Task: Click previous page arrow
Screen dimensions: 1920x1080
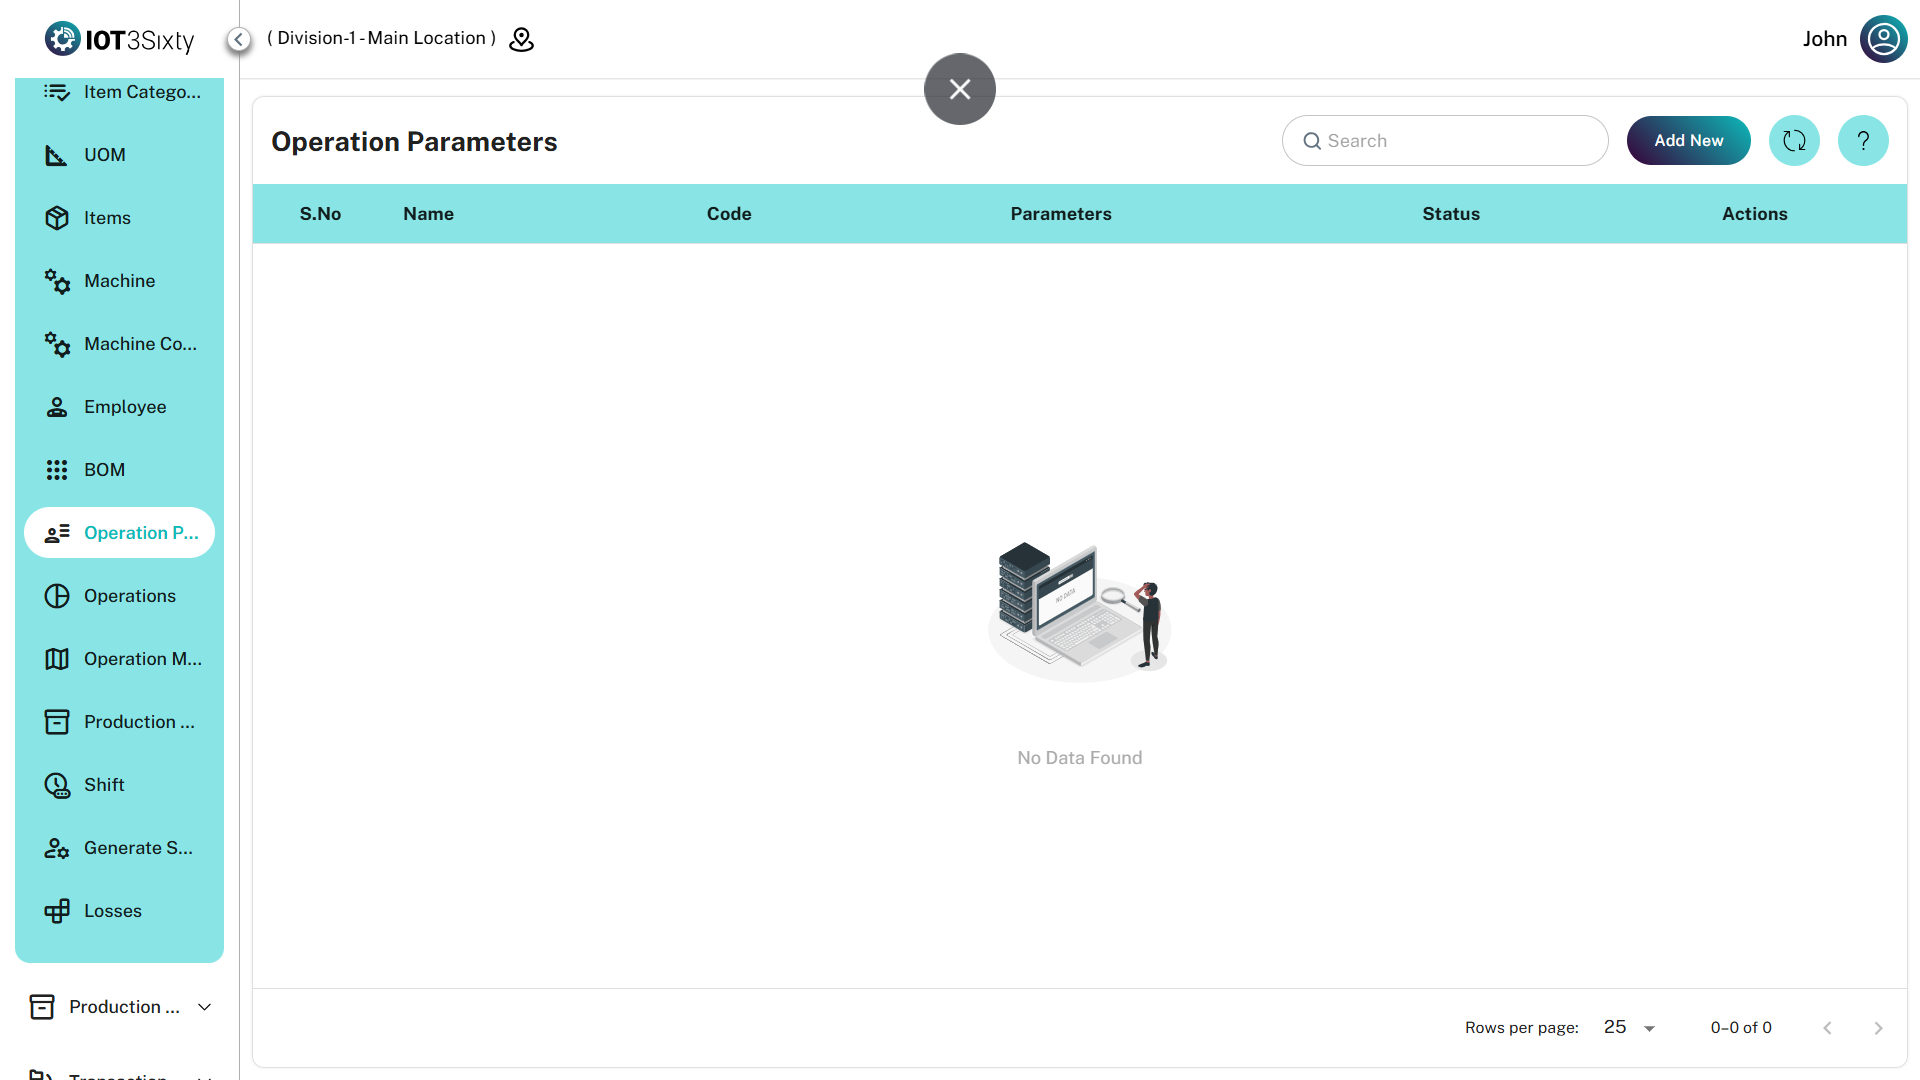Action: point(1827,1028)
